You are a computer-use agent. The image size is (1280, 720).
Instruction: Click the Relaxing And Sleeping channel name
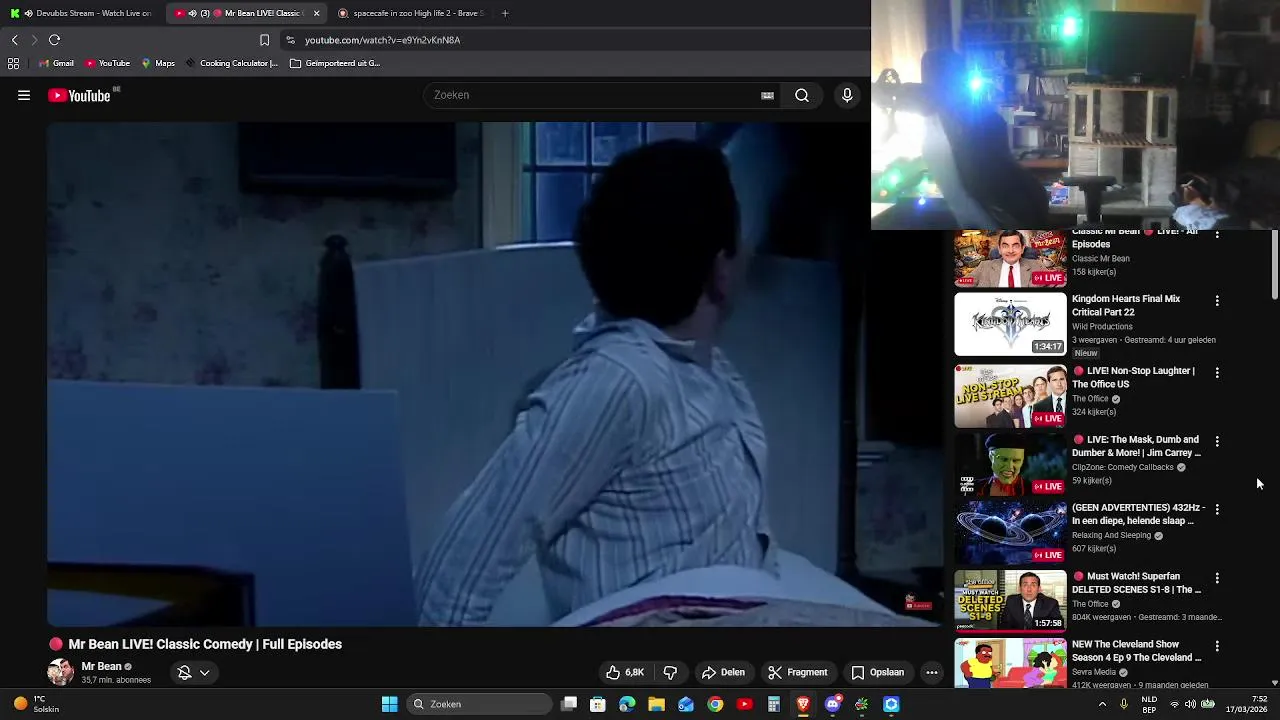click(1112, 535)
